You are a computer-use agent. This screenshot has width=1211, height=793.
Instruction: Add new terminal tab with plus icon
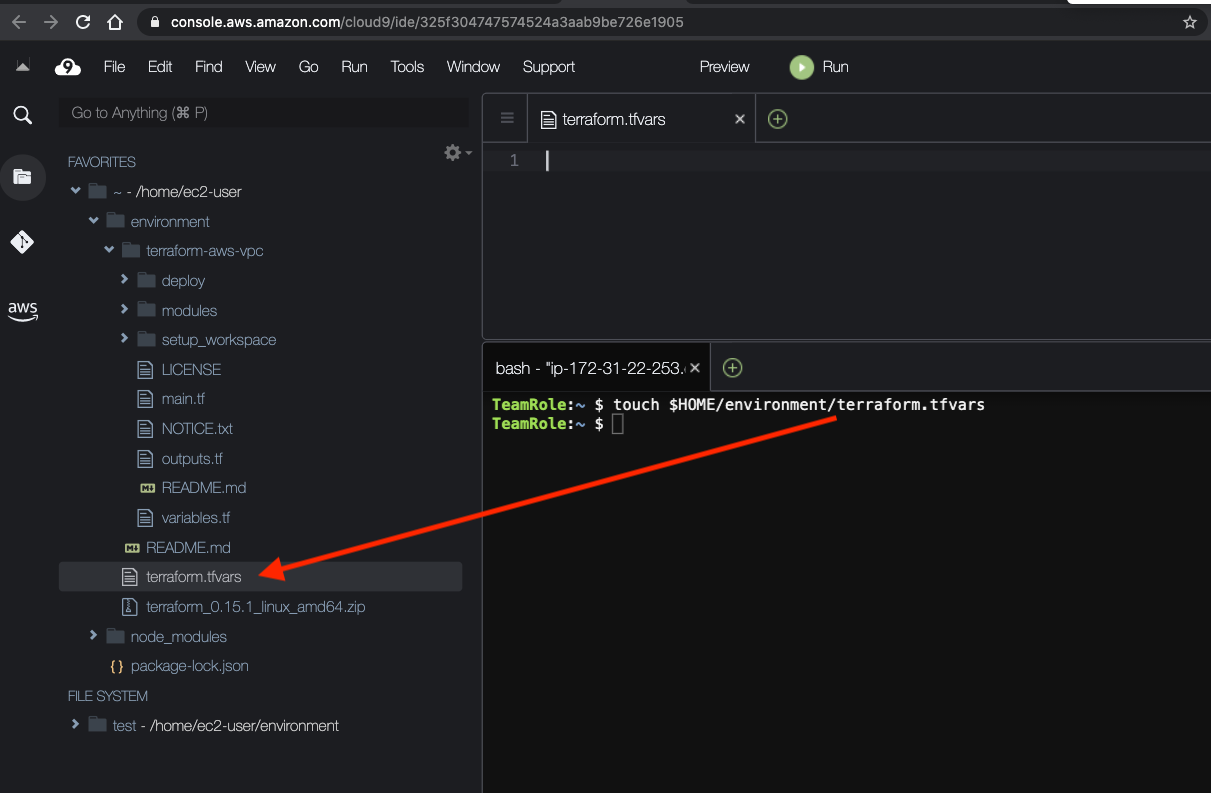click(732, 368)
